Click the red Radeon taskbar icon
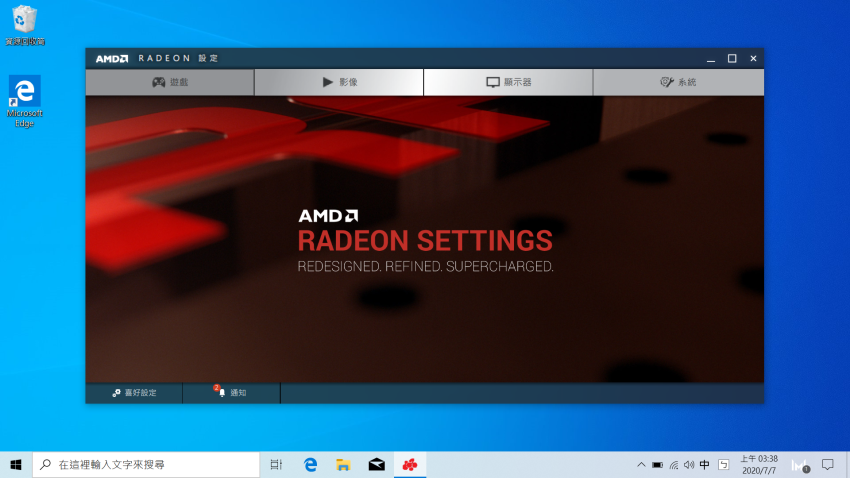The height and width of the screenshot is (478, 850). pos(410,464)
